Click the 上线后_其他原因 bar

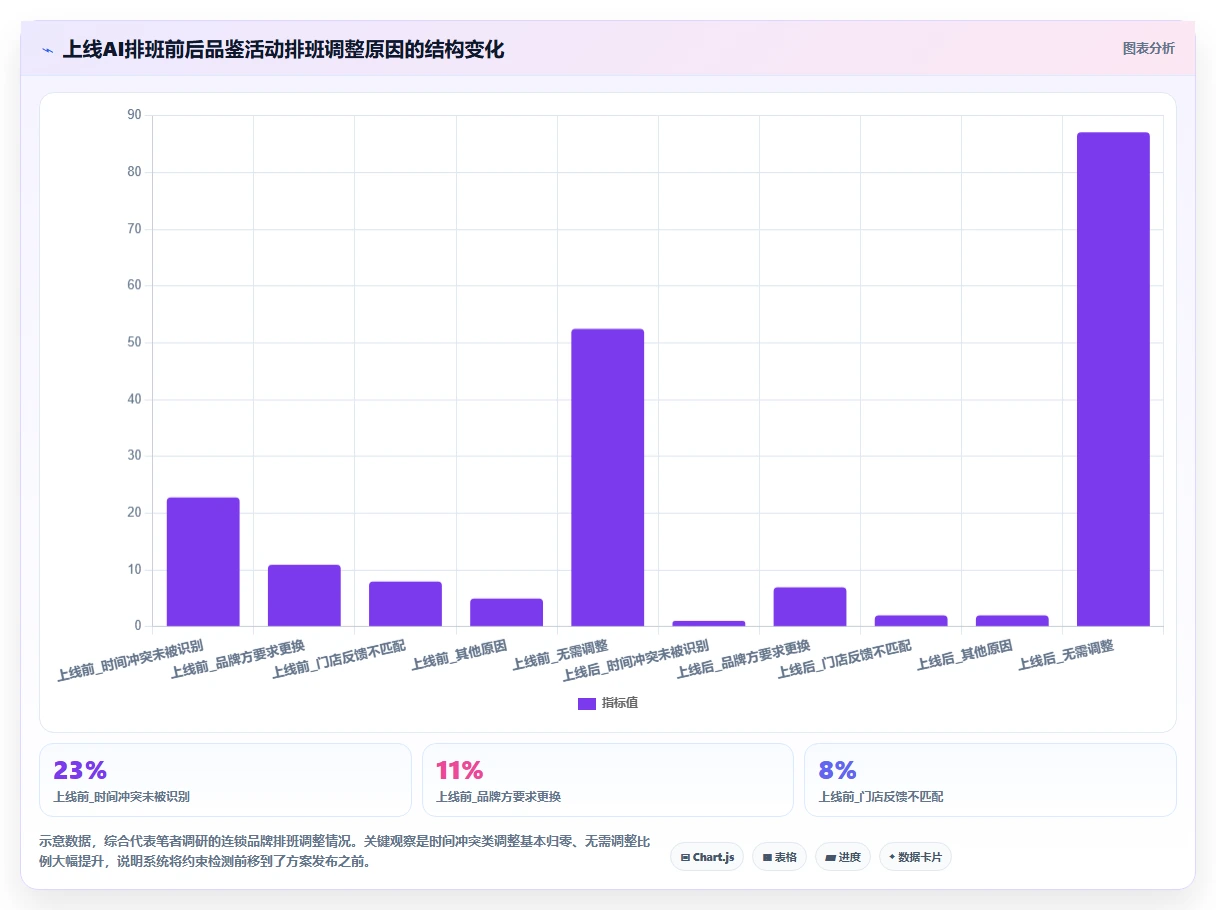pos(1012,621)
